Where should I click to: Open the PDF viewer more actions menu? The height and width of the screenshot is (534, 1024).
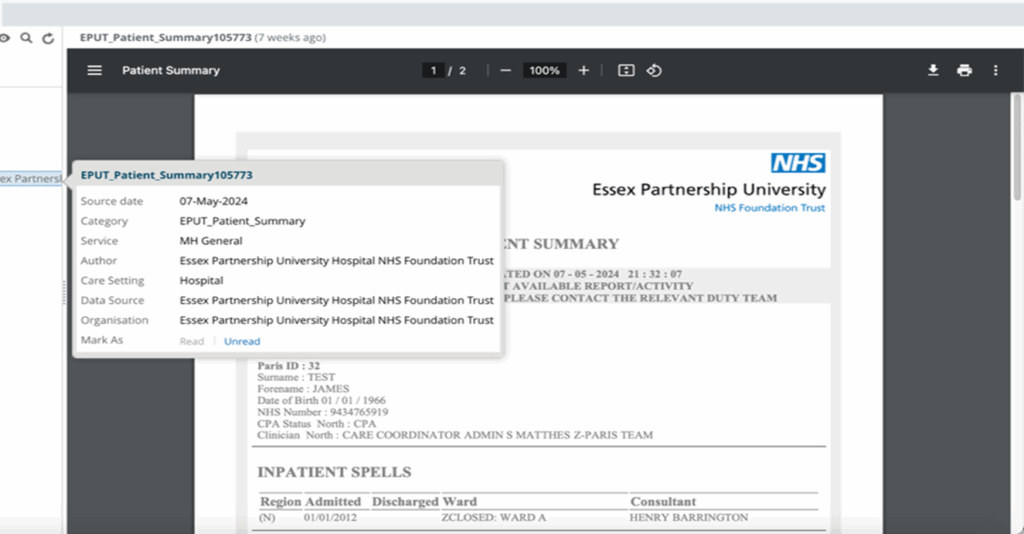point(995,70)
